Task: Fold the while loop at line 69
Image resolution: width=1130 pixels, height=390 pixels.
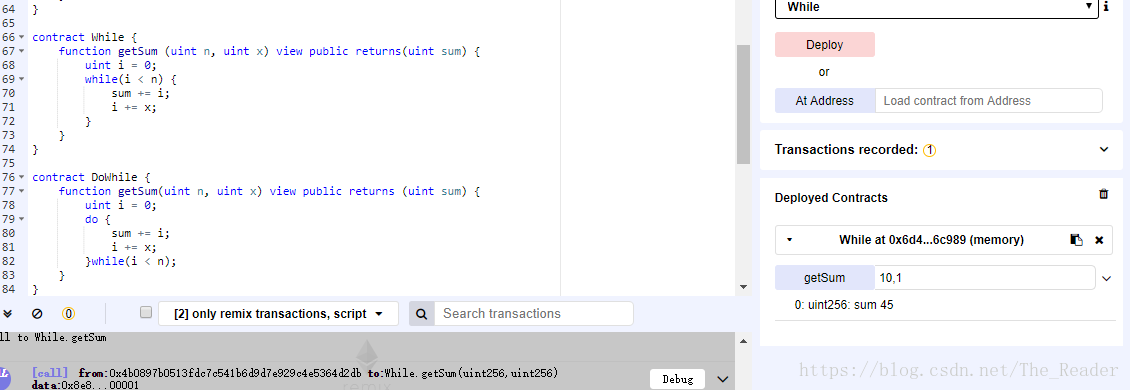Action: [22, 79]
